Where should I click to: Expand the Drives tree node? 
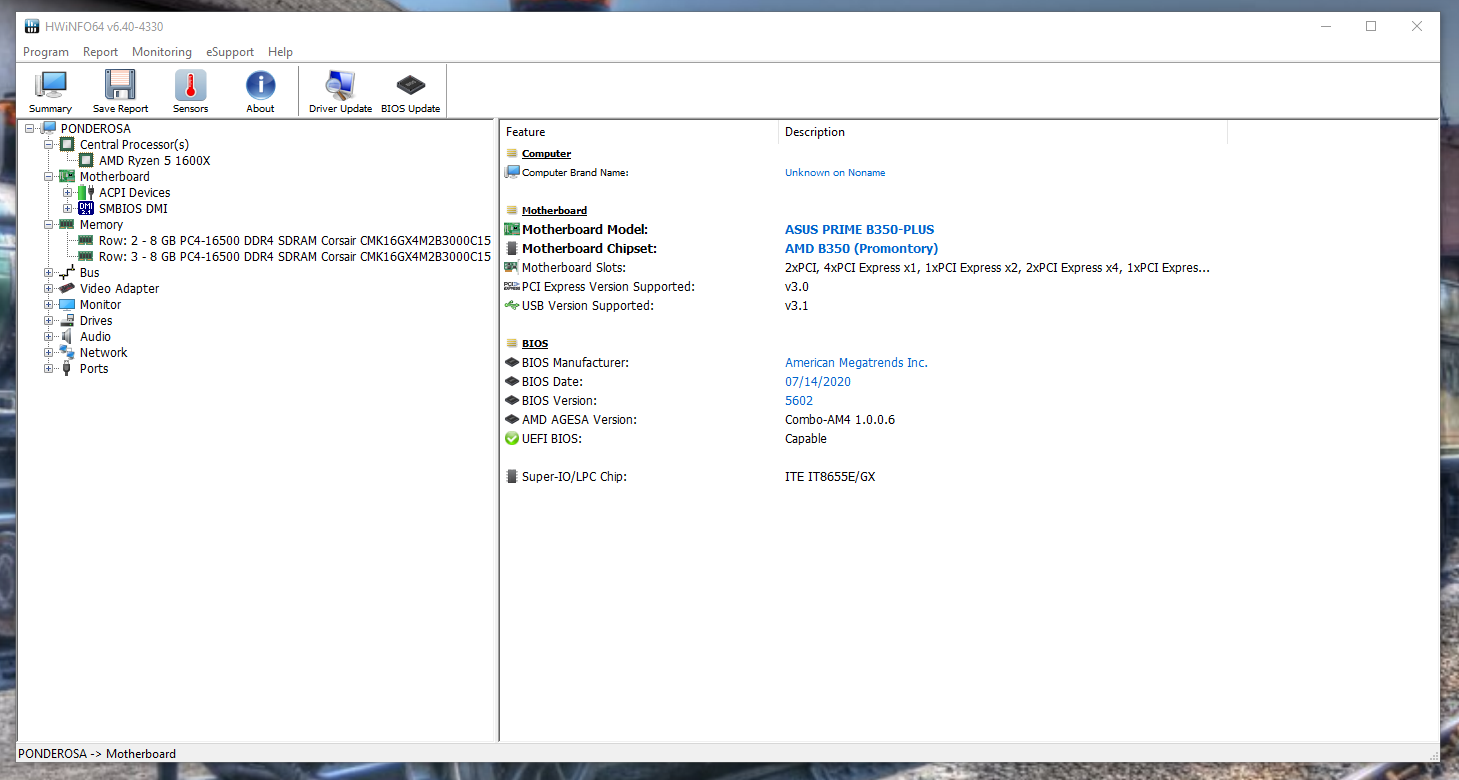(x=49, y=321)
